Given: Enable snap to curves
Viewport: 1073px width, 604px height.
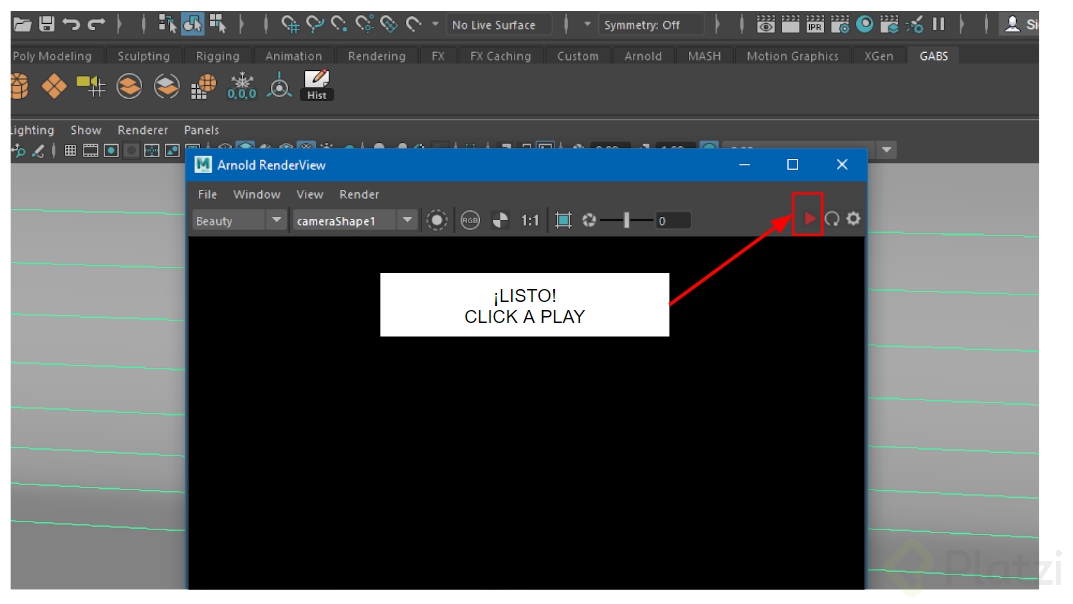Looking at the screenshot, I should coord(315,25).
